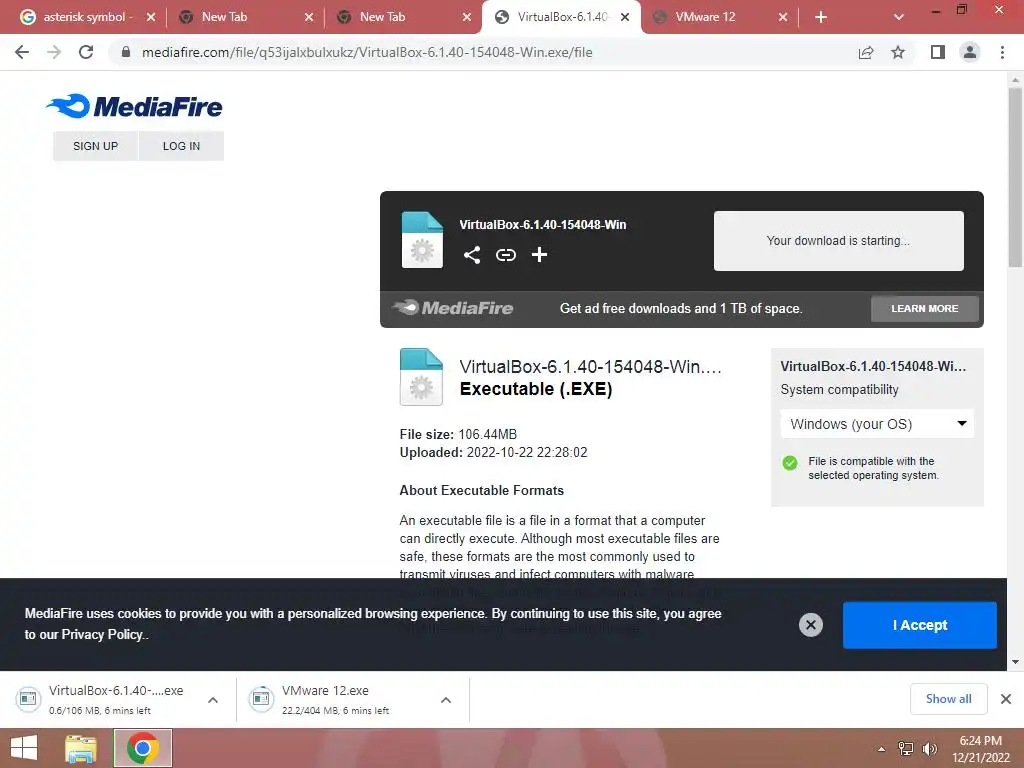
Task: Click Chrome icon in taskbar
Action: (143, 748)
